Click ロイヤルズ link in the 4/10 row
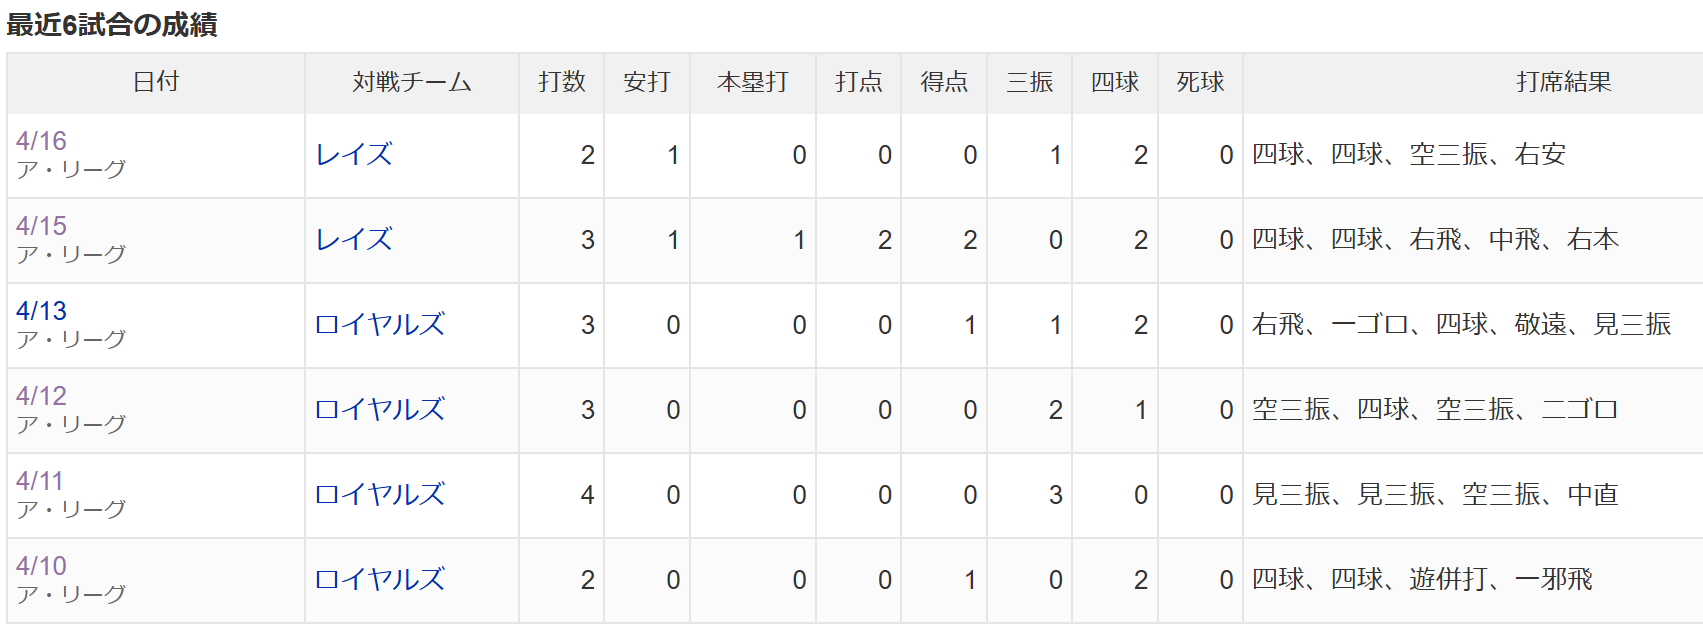 (x=380, y=580)
